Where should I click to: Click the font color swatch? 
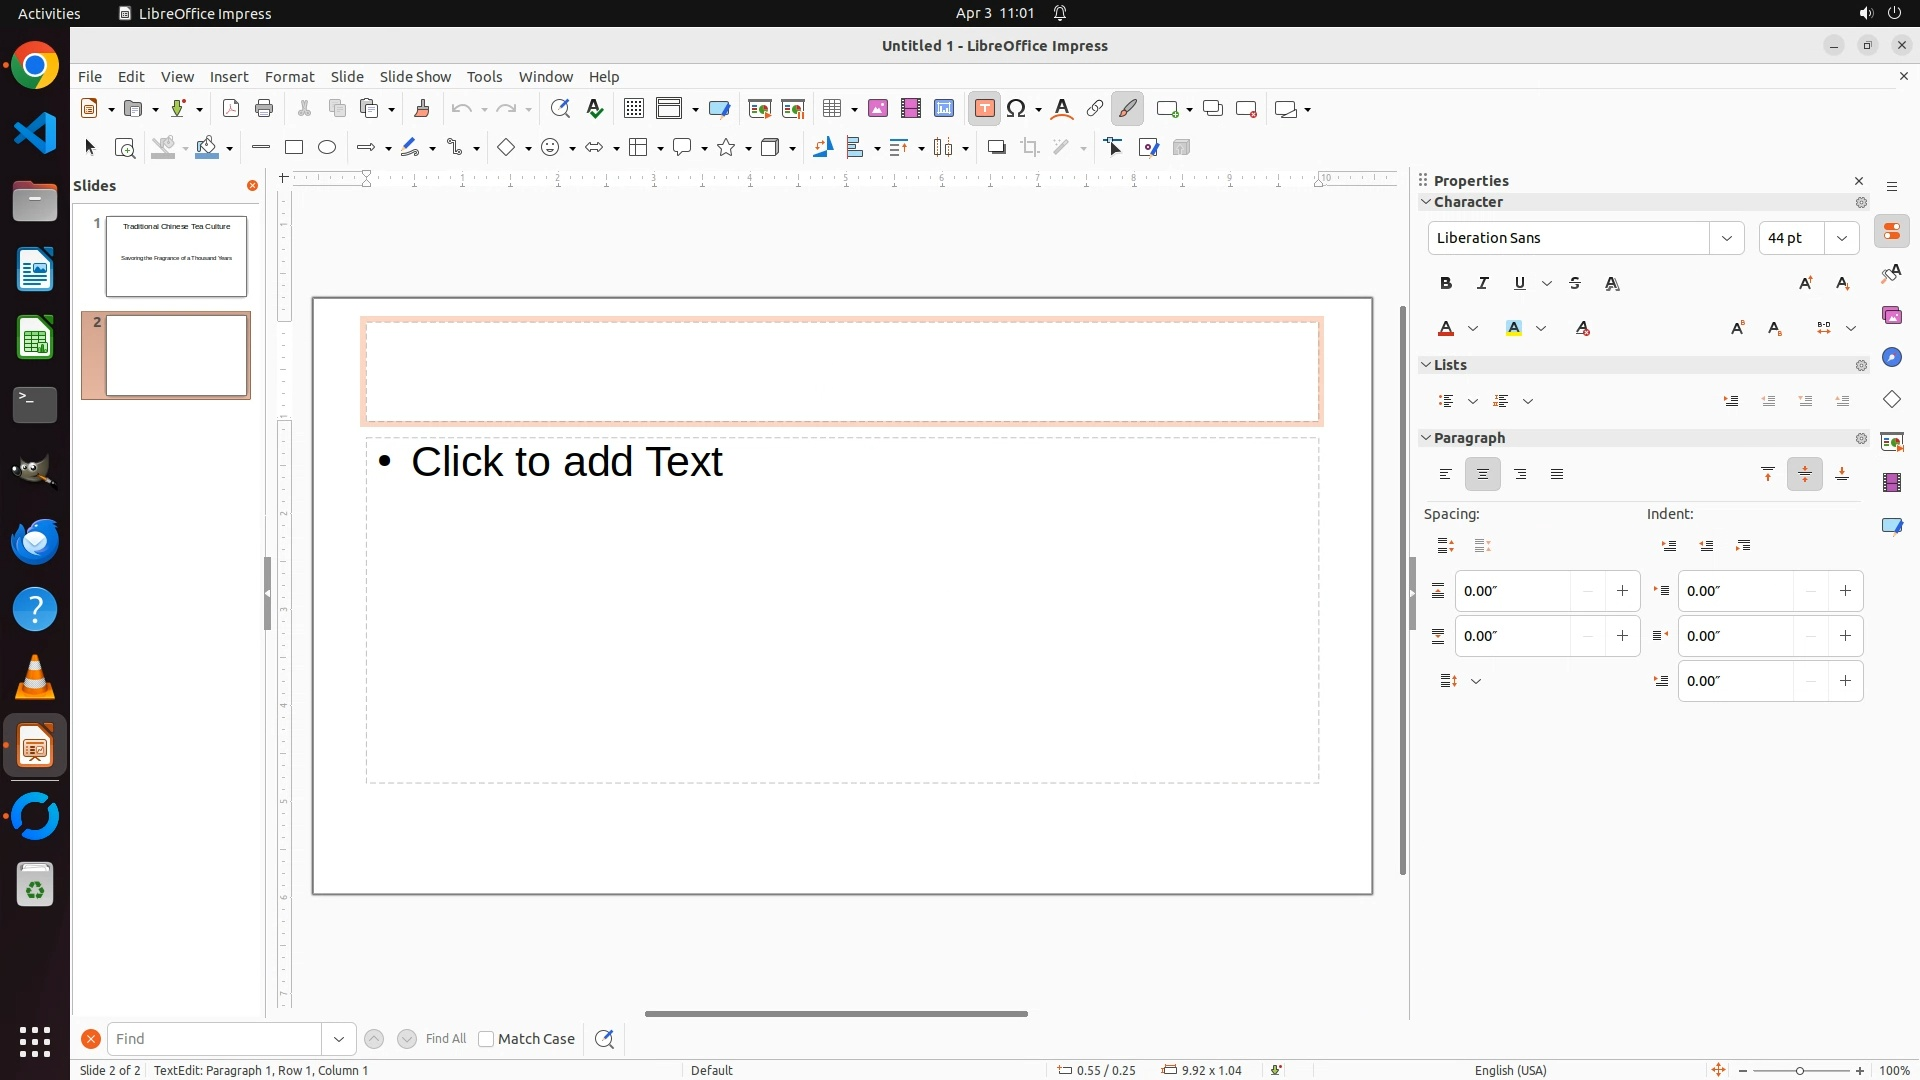point(1446,329)
